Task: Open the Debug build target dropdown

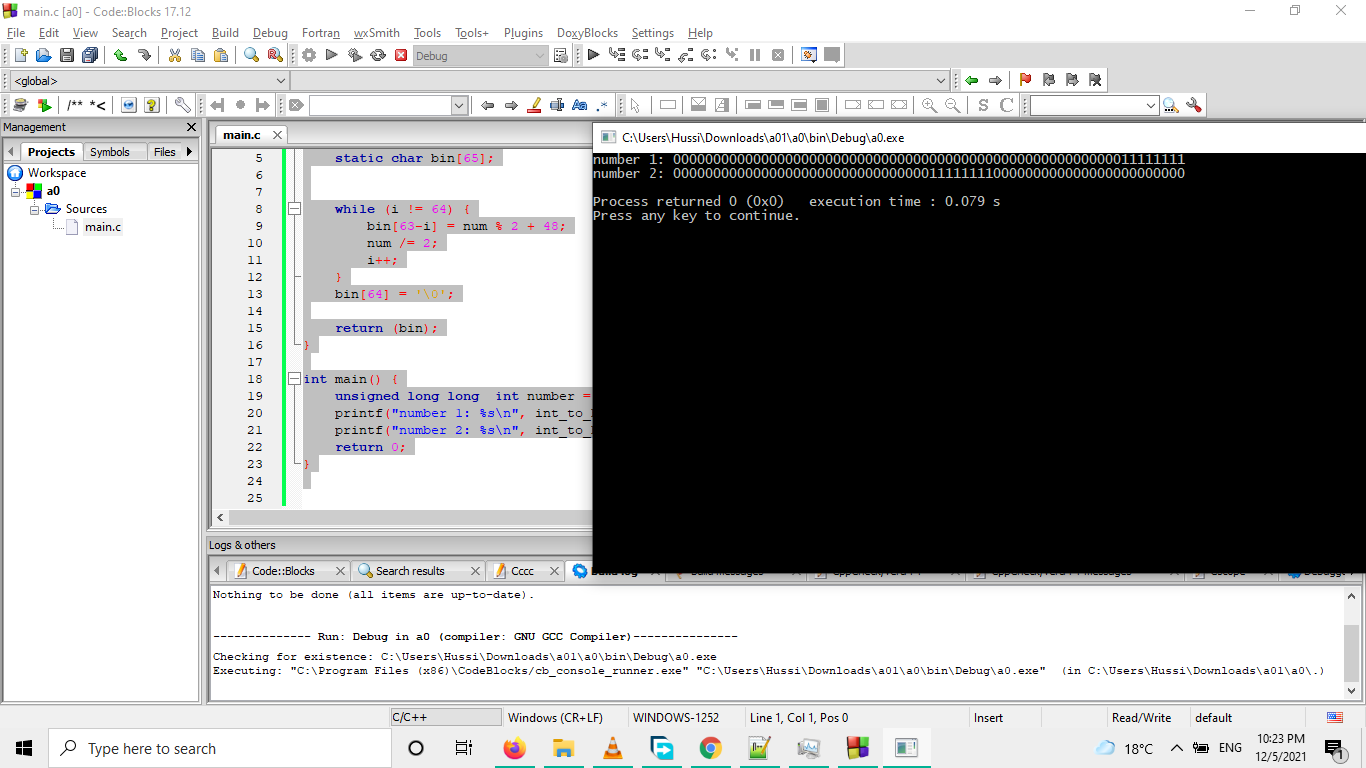Action: click(x=540, y=56)
